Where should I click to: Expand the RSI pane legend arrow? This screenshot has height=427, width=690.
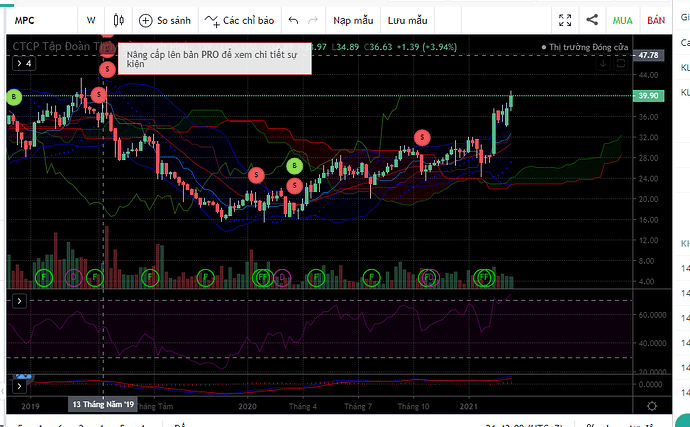[x=19, y=301]
